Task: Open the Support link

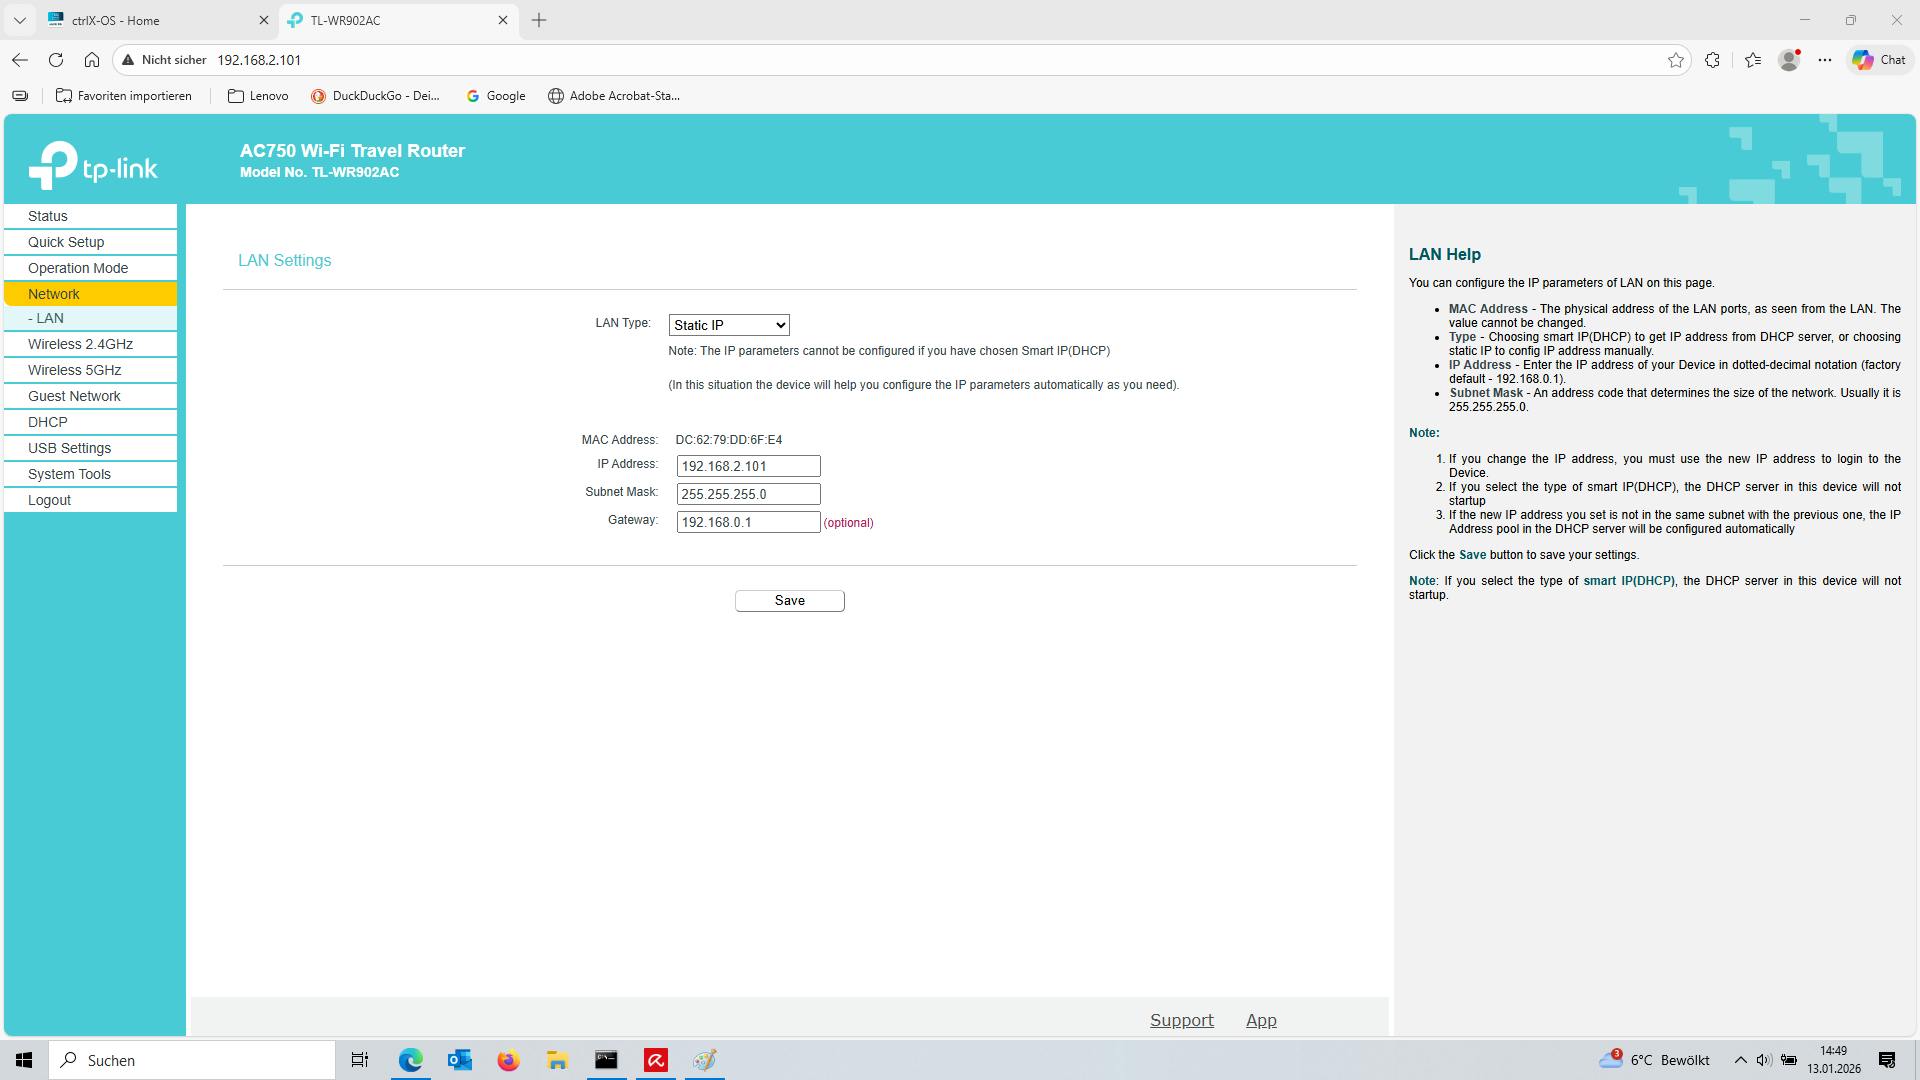Action: point(1181,1020)
